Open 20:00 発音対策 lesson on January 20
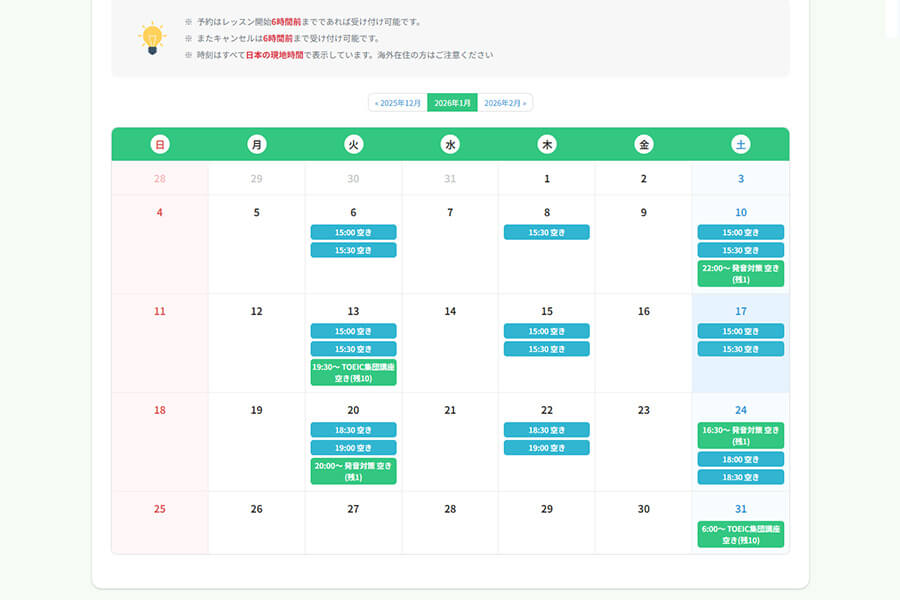Image resolution: width=900 pixels, height=600 pixels. [353, 472]
